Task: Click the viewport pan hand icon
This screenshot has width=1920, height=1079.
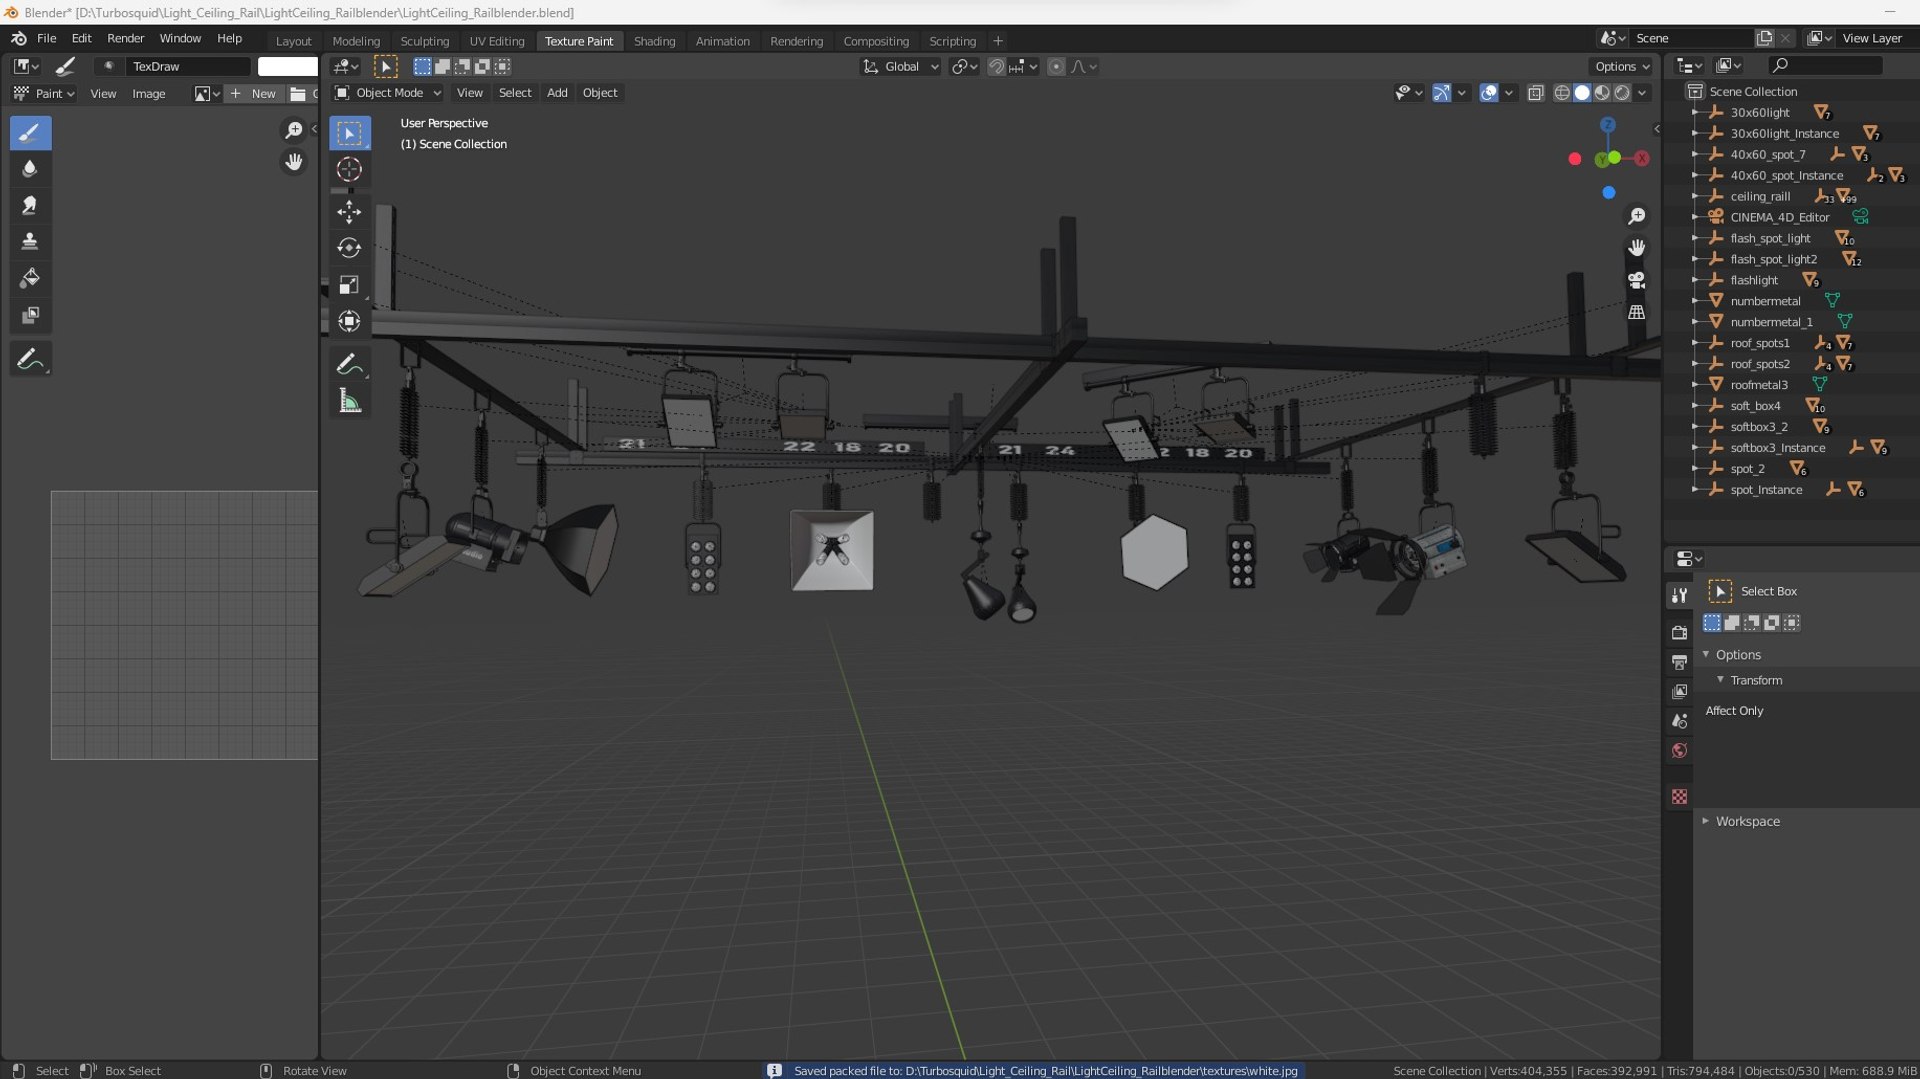Action: tap(1636, 247)
